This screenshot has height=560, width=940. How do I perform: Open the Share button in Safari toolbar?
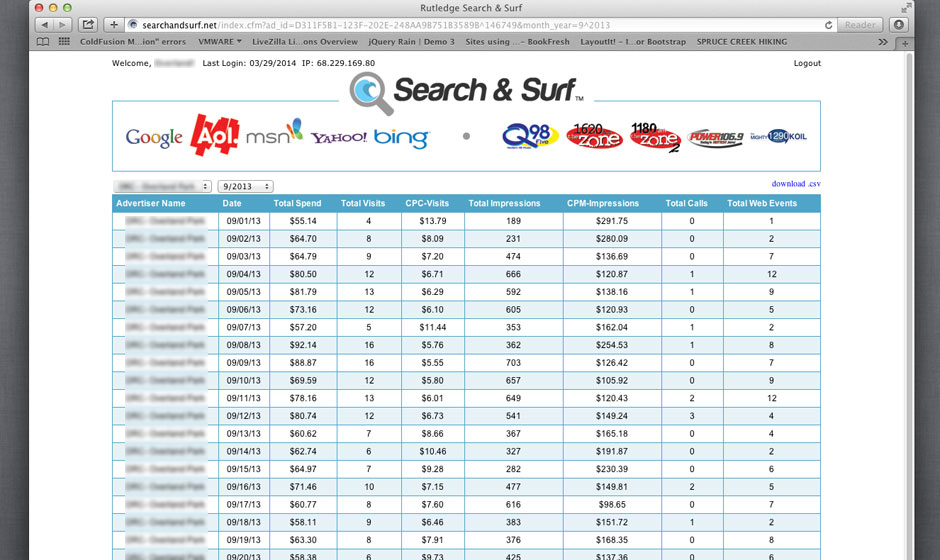(88, 25)
